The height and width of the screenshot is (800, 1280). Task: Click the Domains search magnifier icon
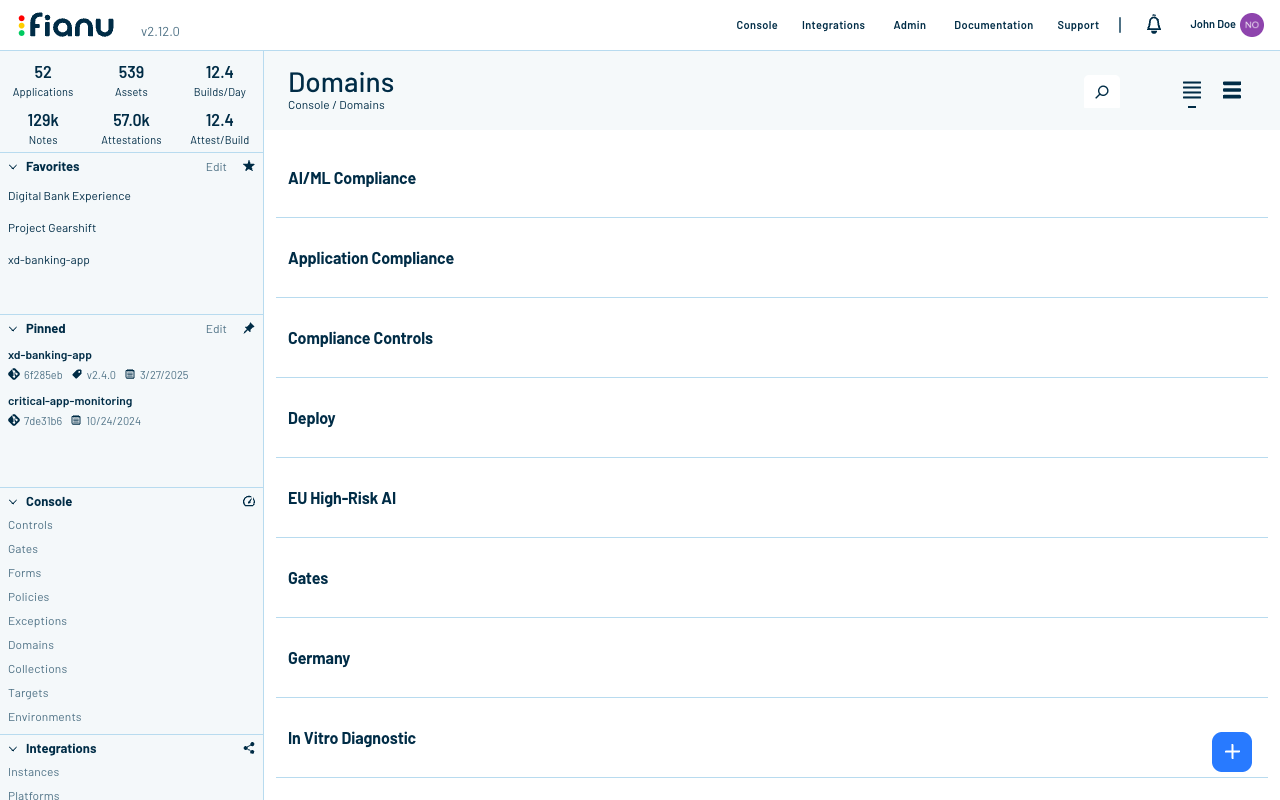(x=1102, y=92)
